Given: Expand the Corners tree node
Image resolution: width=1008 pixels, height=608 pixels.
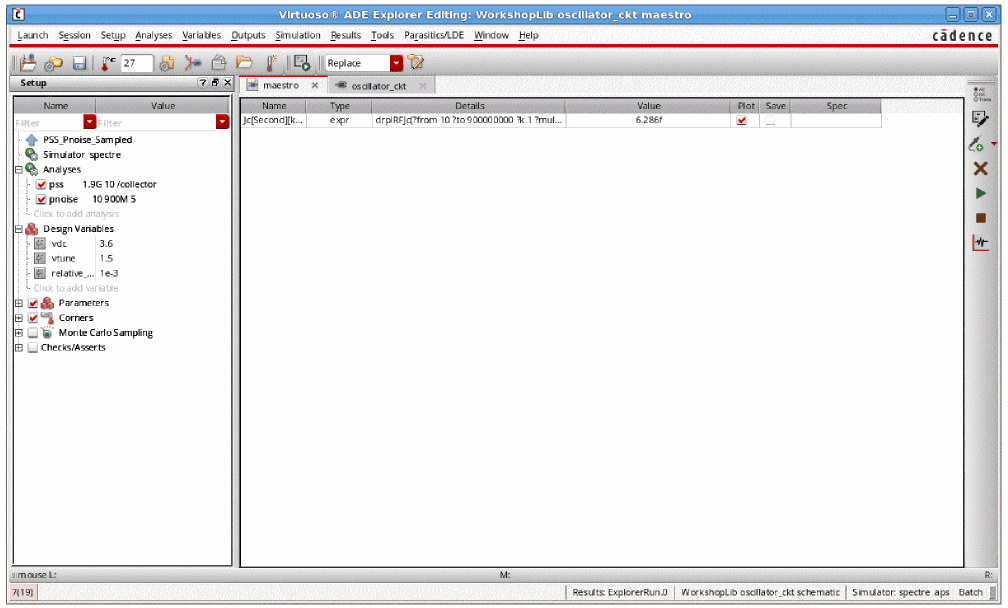Looking at the screenshot, I should pyautogui.click(x=19, y=317).
